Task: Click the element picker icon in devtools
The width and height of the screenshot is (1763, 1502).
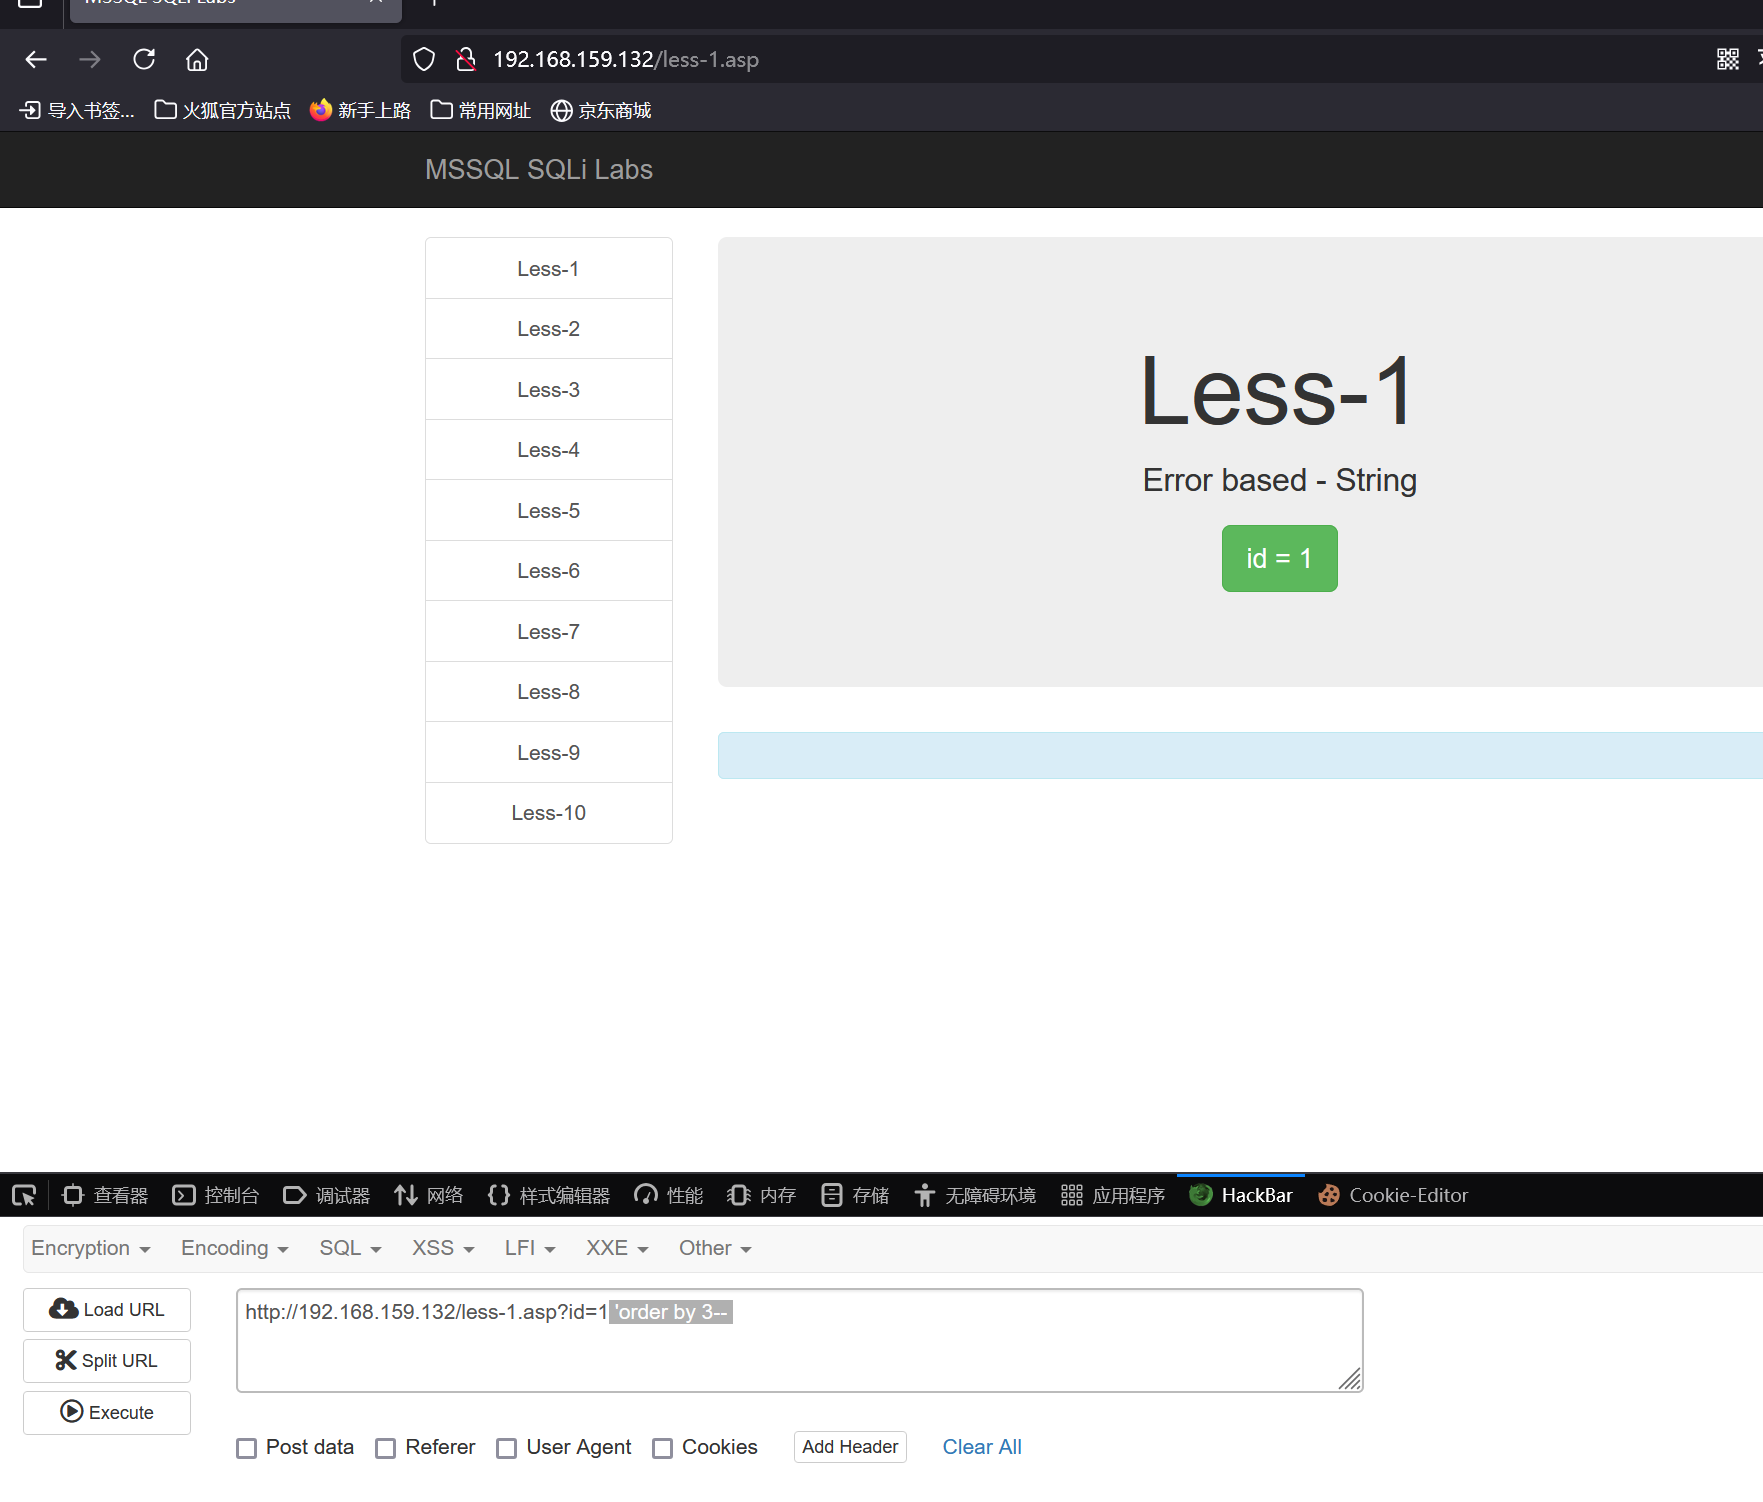Action: click(24, 1195)
